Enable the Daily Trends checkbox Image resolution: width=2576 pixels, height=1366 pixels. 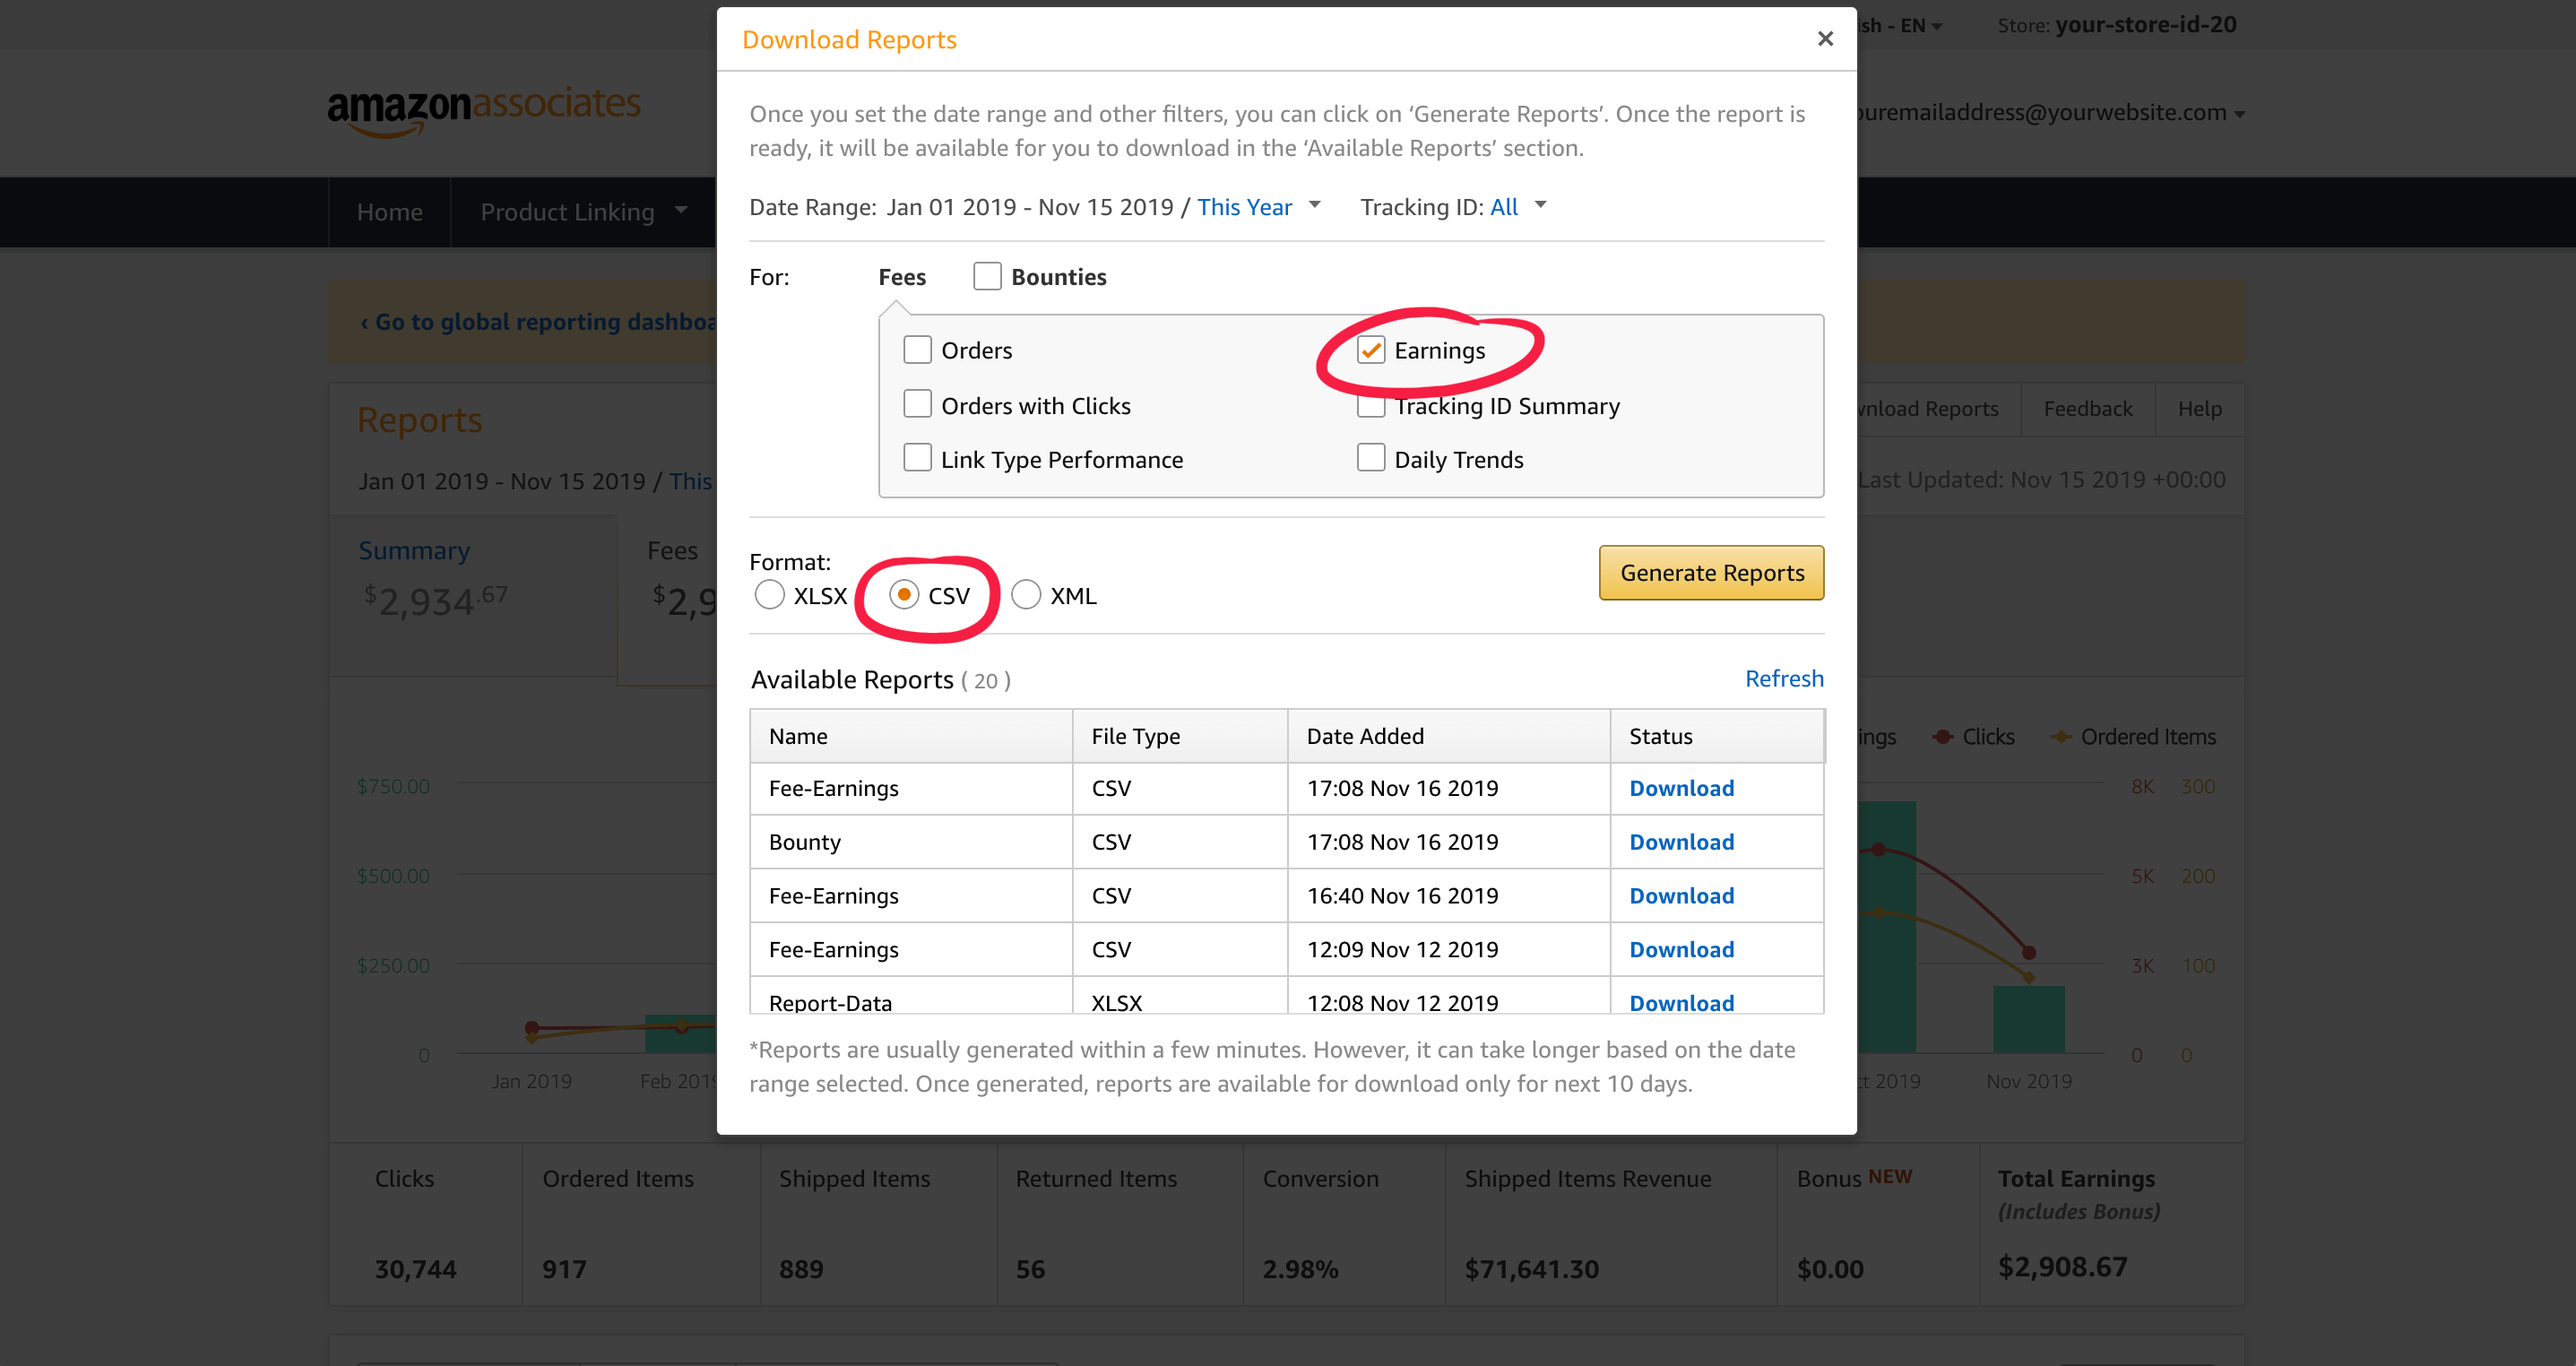1371,459
